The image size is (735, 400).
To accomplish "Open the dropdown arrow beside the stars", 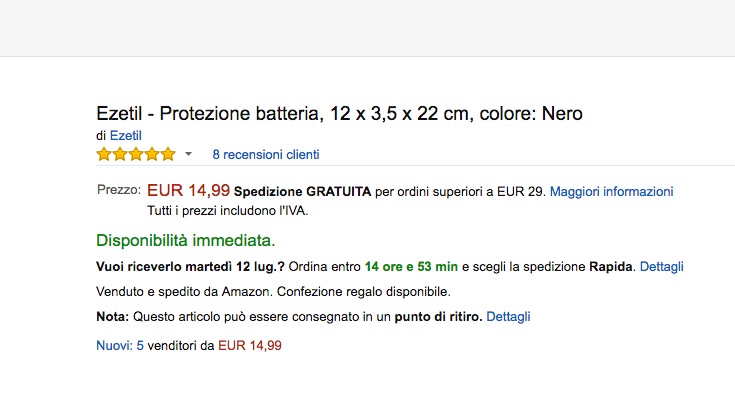I will point(188,155).
